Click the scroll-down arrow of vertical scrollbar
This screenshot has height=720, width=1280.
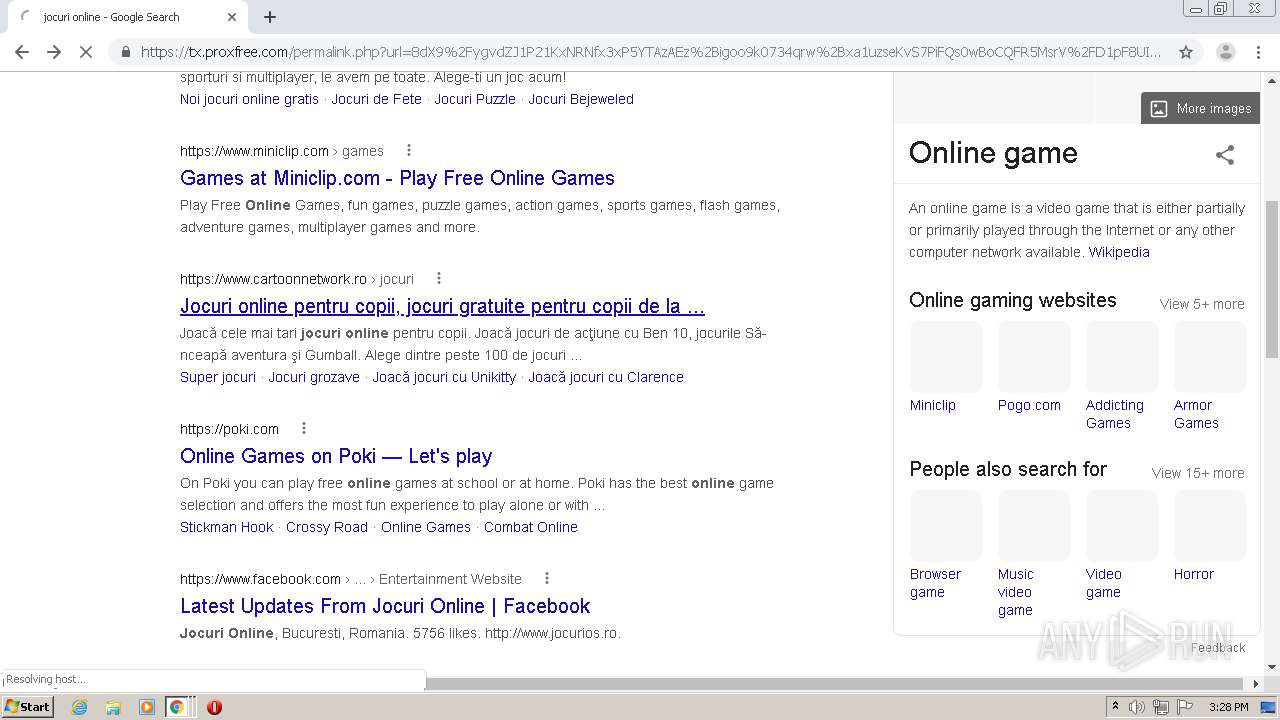(1272, 667)
